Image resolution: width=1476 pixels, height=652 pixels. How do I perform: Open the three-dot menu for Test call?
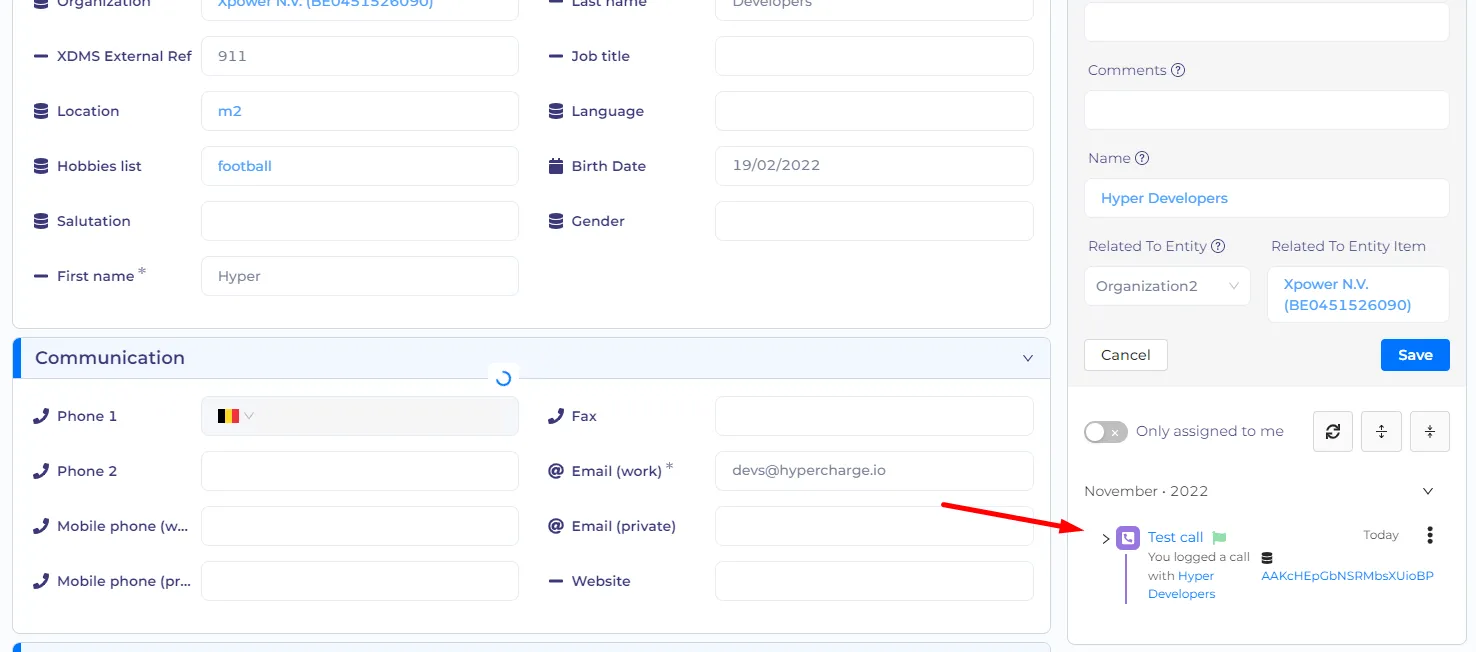[x=1430, y=536]
